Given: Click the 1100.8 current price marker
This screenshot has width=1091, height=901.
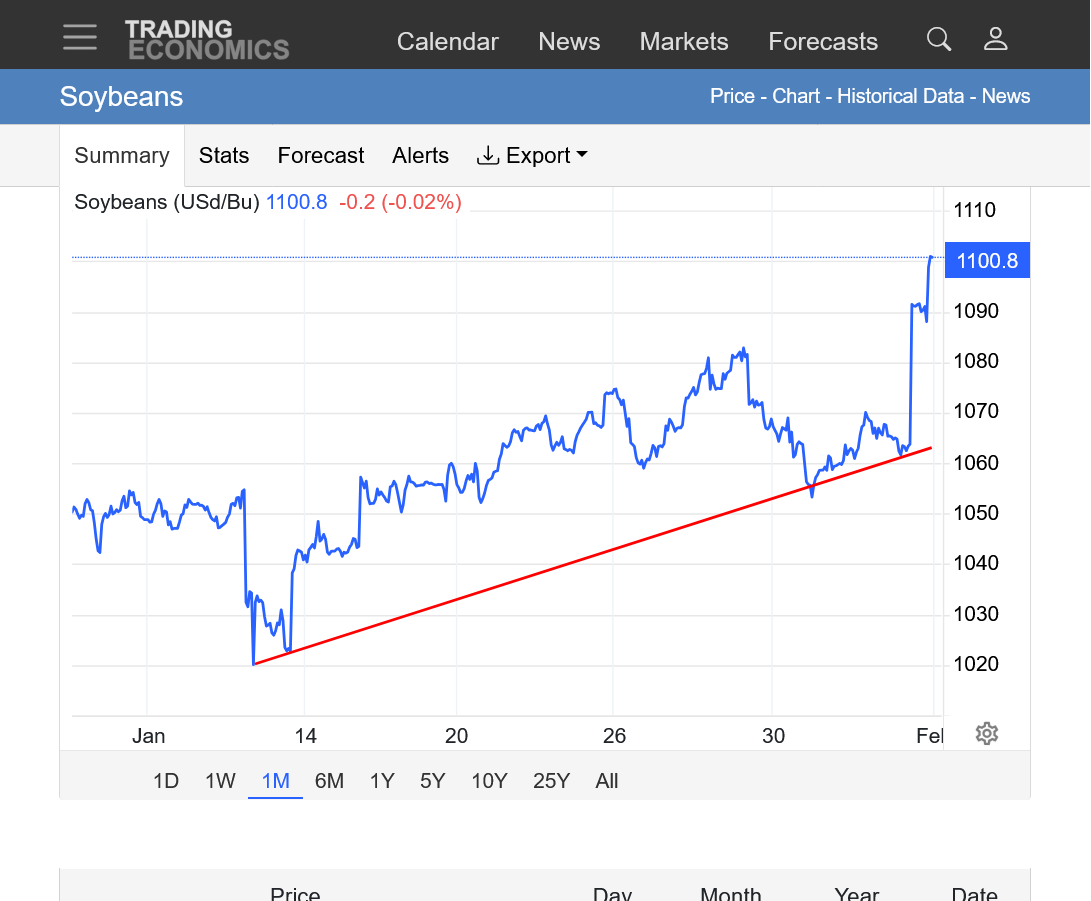Looking at the screenshot, I should click(987, 261).
